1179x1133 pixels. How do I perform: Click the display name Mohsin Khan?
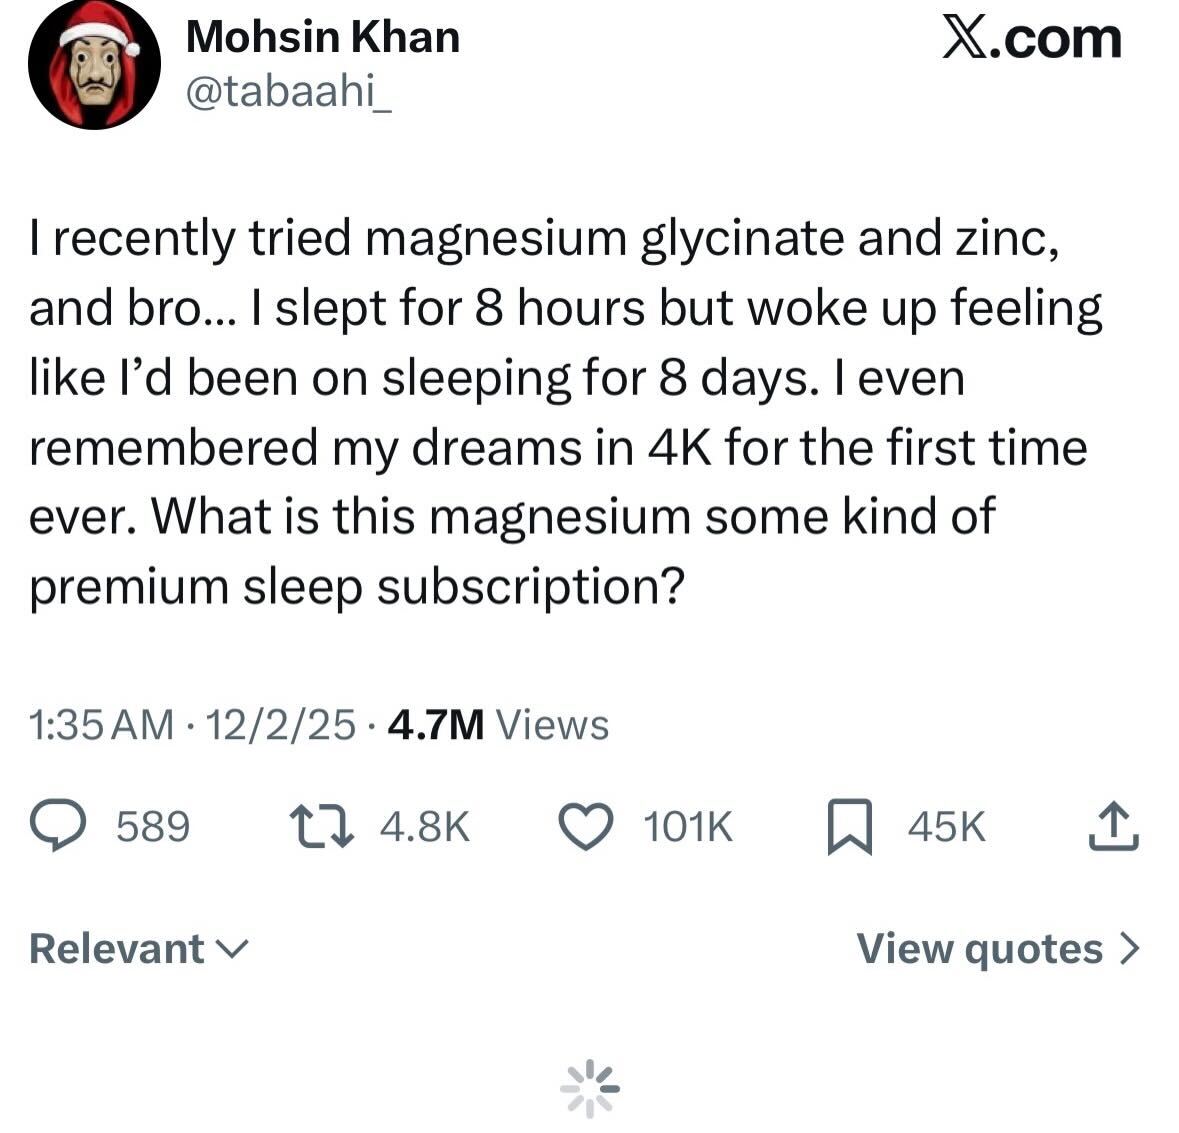(x=322, y=38)
